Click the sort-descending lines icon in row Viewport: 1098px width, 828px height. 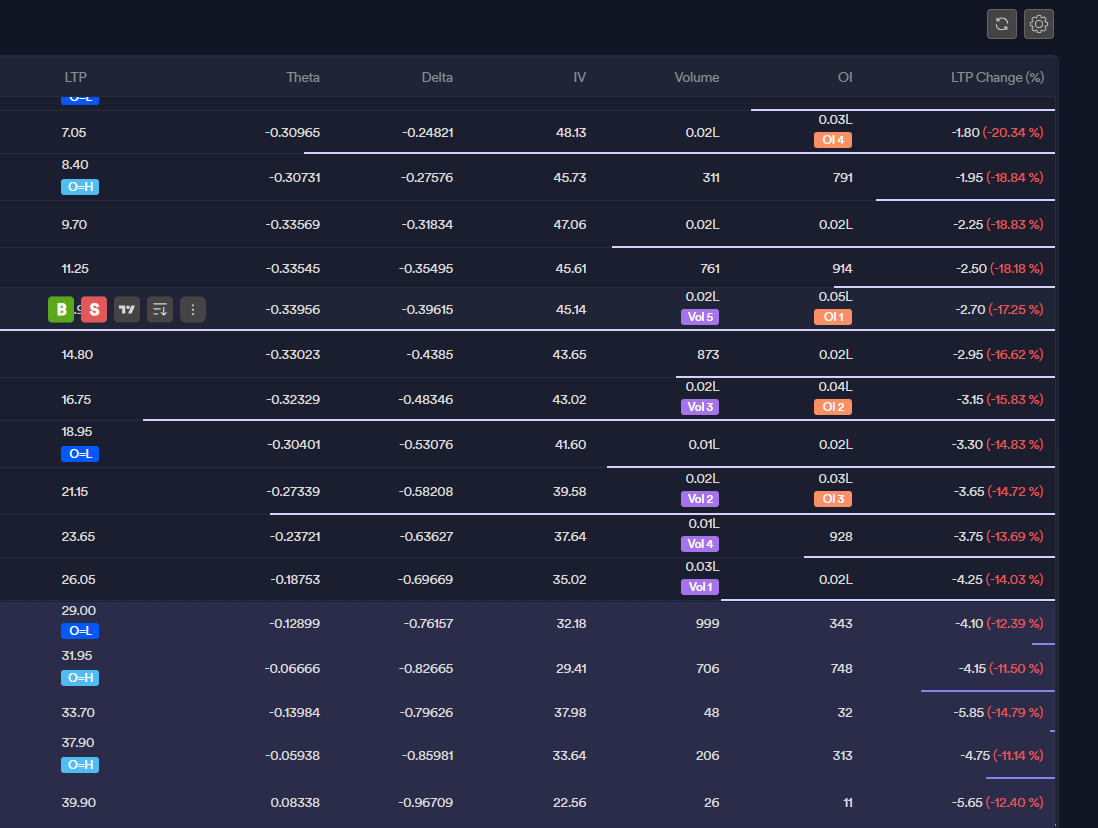click(160, 310)
